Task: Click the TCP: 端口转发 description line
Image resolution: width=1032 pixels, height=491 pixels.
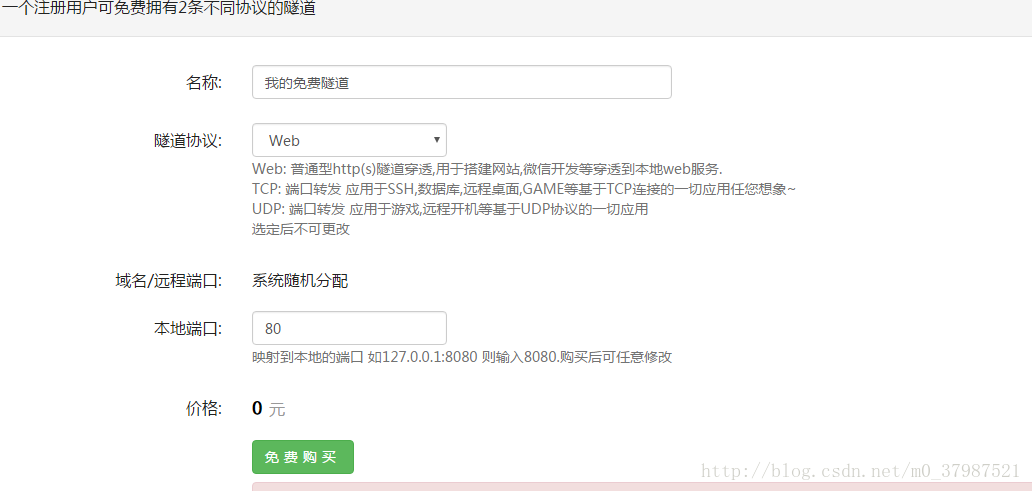Action: [x=524, y=190]
